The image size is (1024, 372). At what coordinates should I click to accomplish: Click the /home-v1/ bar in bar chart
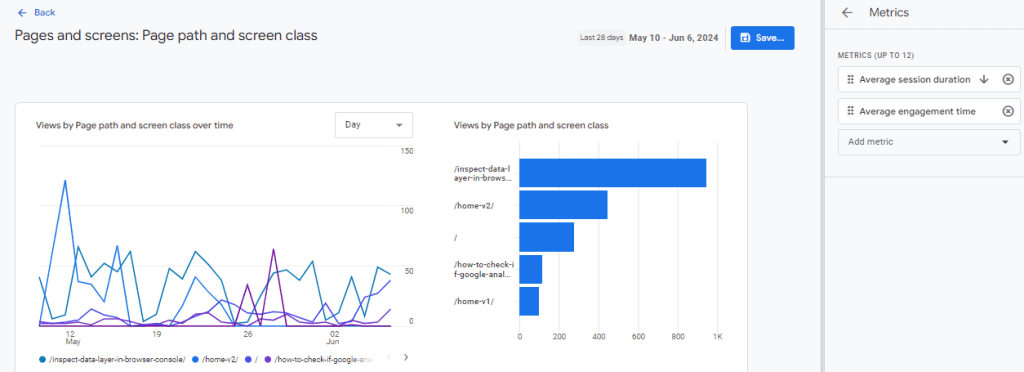529,302
